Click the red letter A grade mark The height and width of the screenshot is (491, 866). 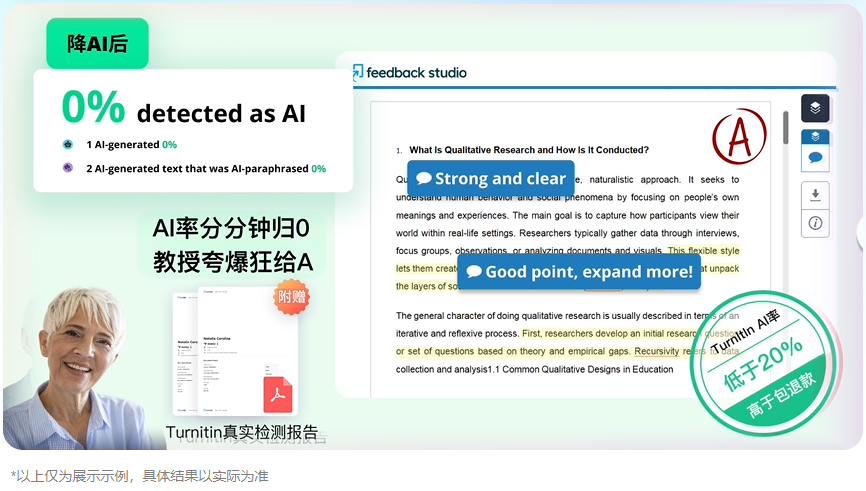click(739, 136)
